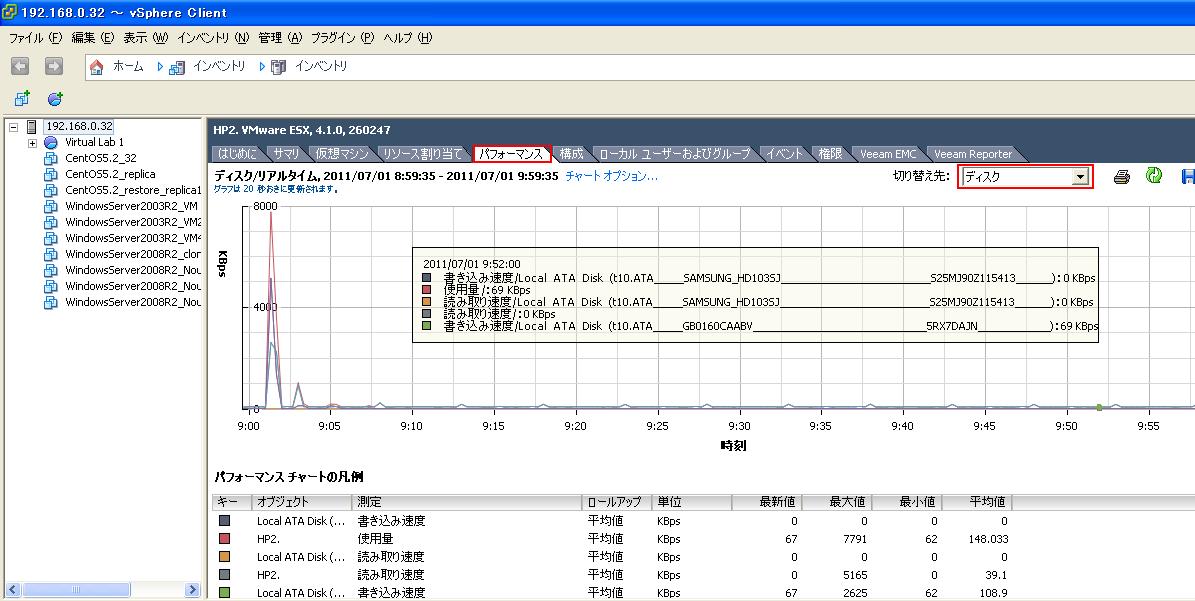Open the プラグイン(P) menu
The image size is (1195, 601).
click(342, 37)
